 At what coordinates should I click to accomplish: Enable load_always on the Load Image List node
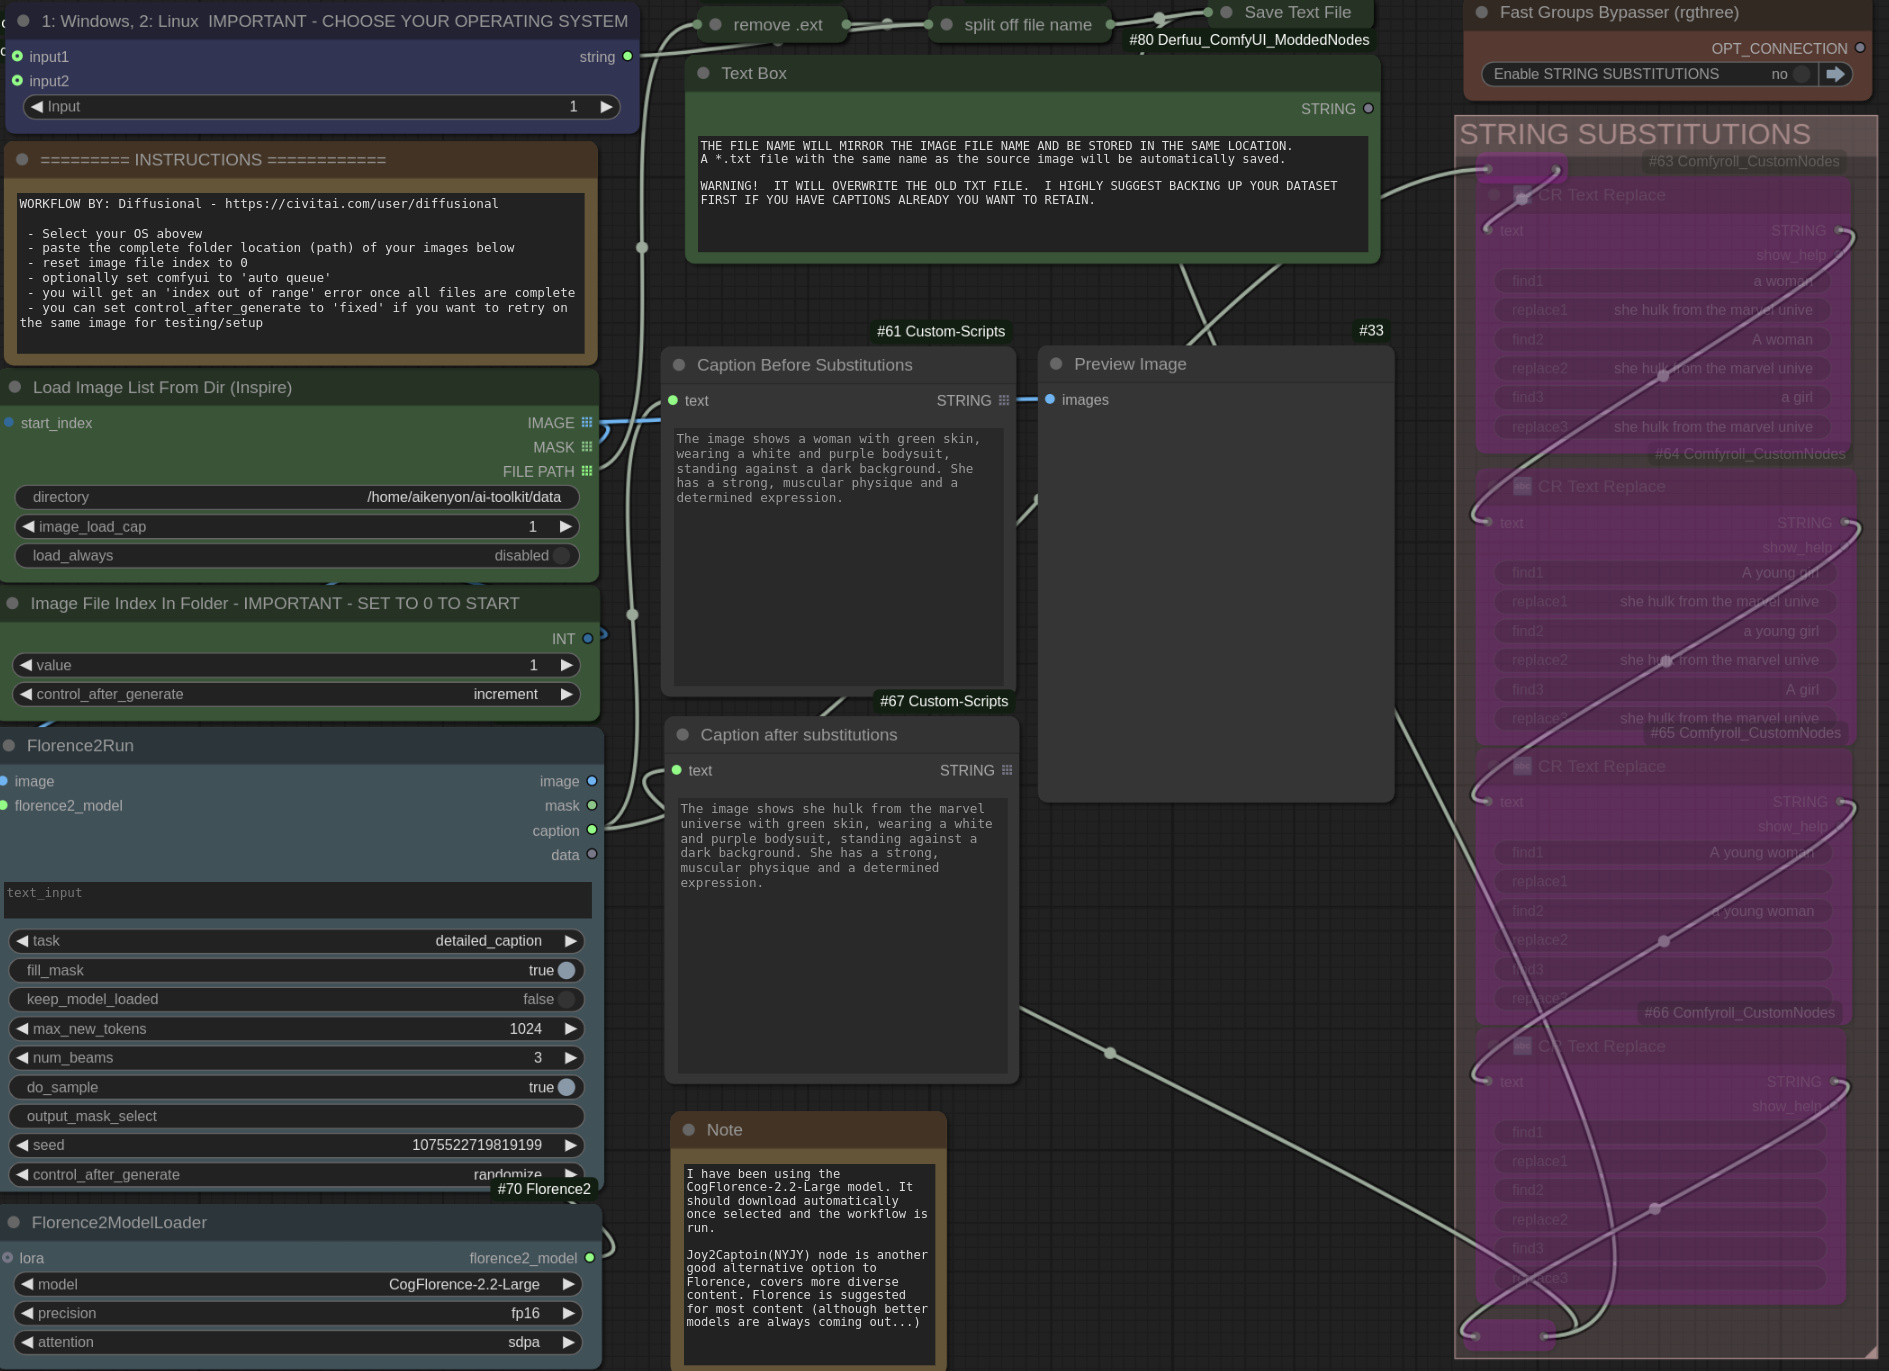(x=561, y=556)
